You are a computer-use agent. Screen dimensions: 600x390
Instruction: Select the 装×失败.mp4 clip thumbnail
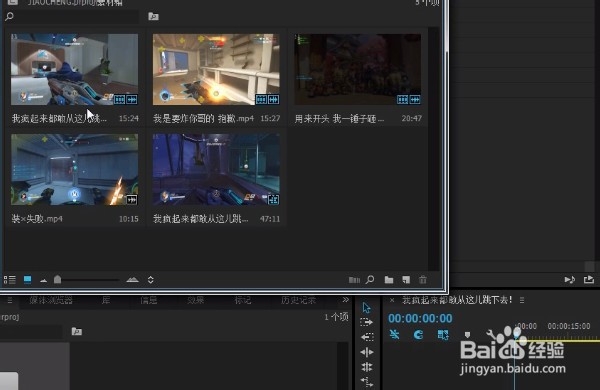pos(75,170)
